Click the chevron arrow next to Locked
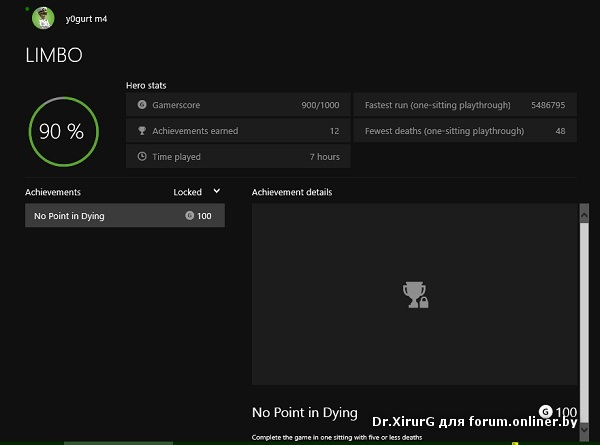The image size is (600, 445). point(217,191)
